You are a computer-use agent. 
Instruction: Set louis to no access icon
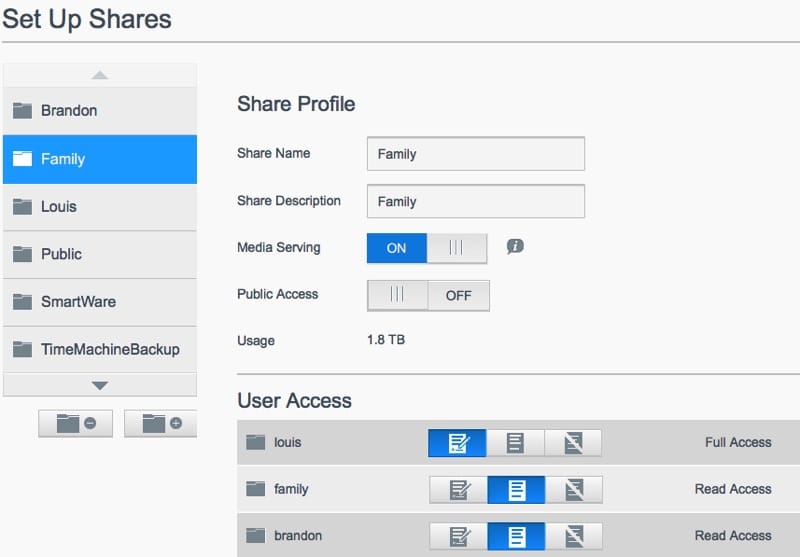pos(573,443)
